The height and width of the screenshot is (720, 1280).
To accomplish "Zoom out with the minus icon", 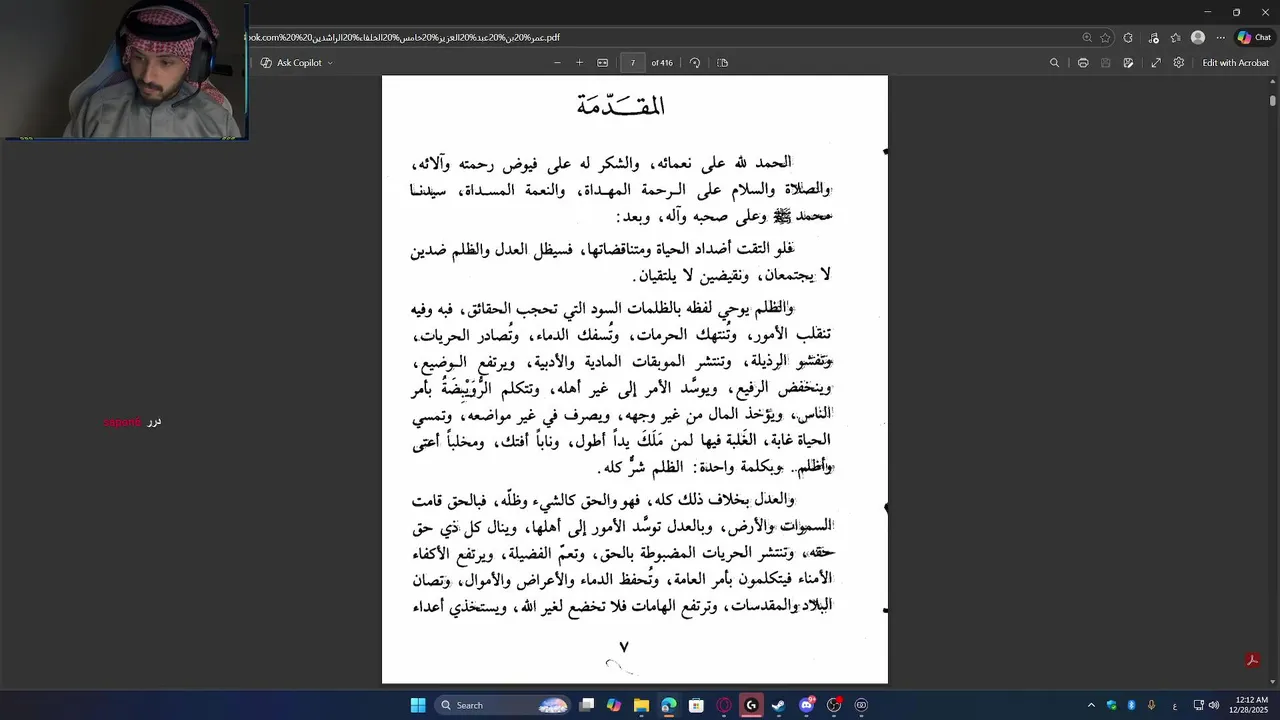I will point(557,63).
